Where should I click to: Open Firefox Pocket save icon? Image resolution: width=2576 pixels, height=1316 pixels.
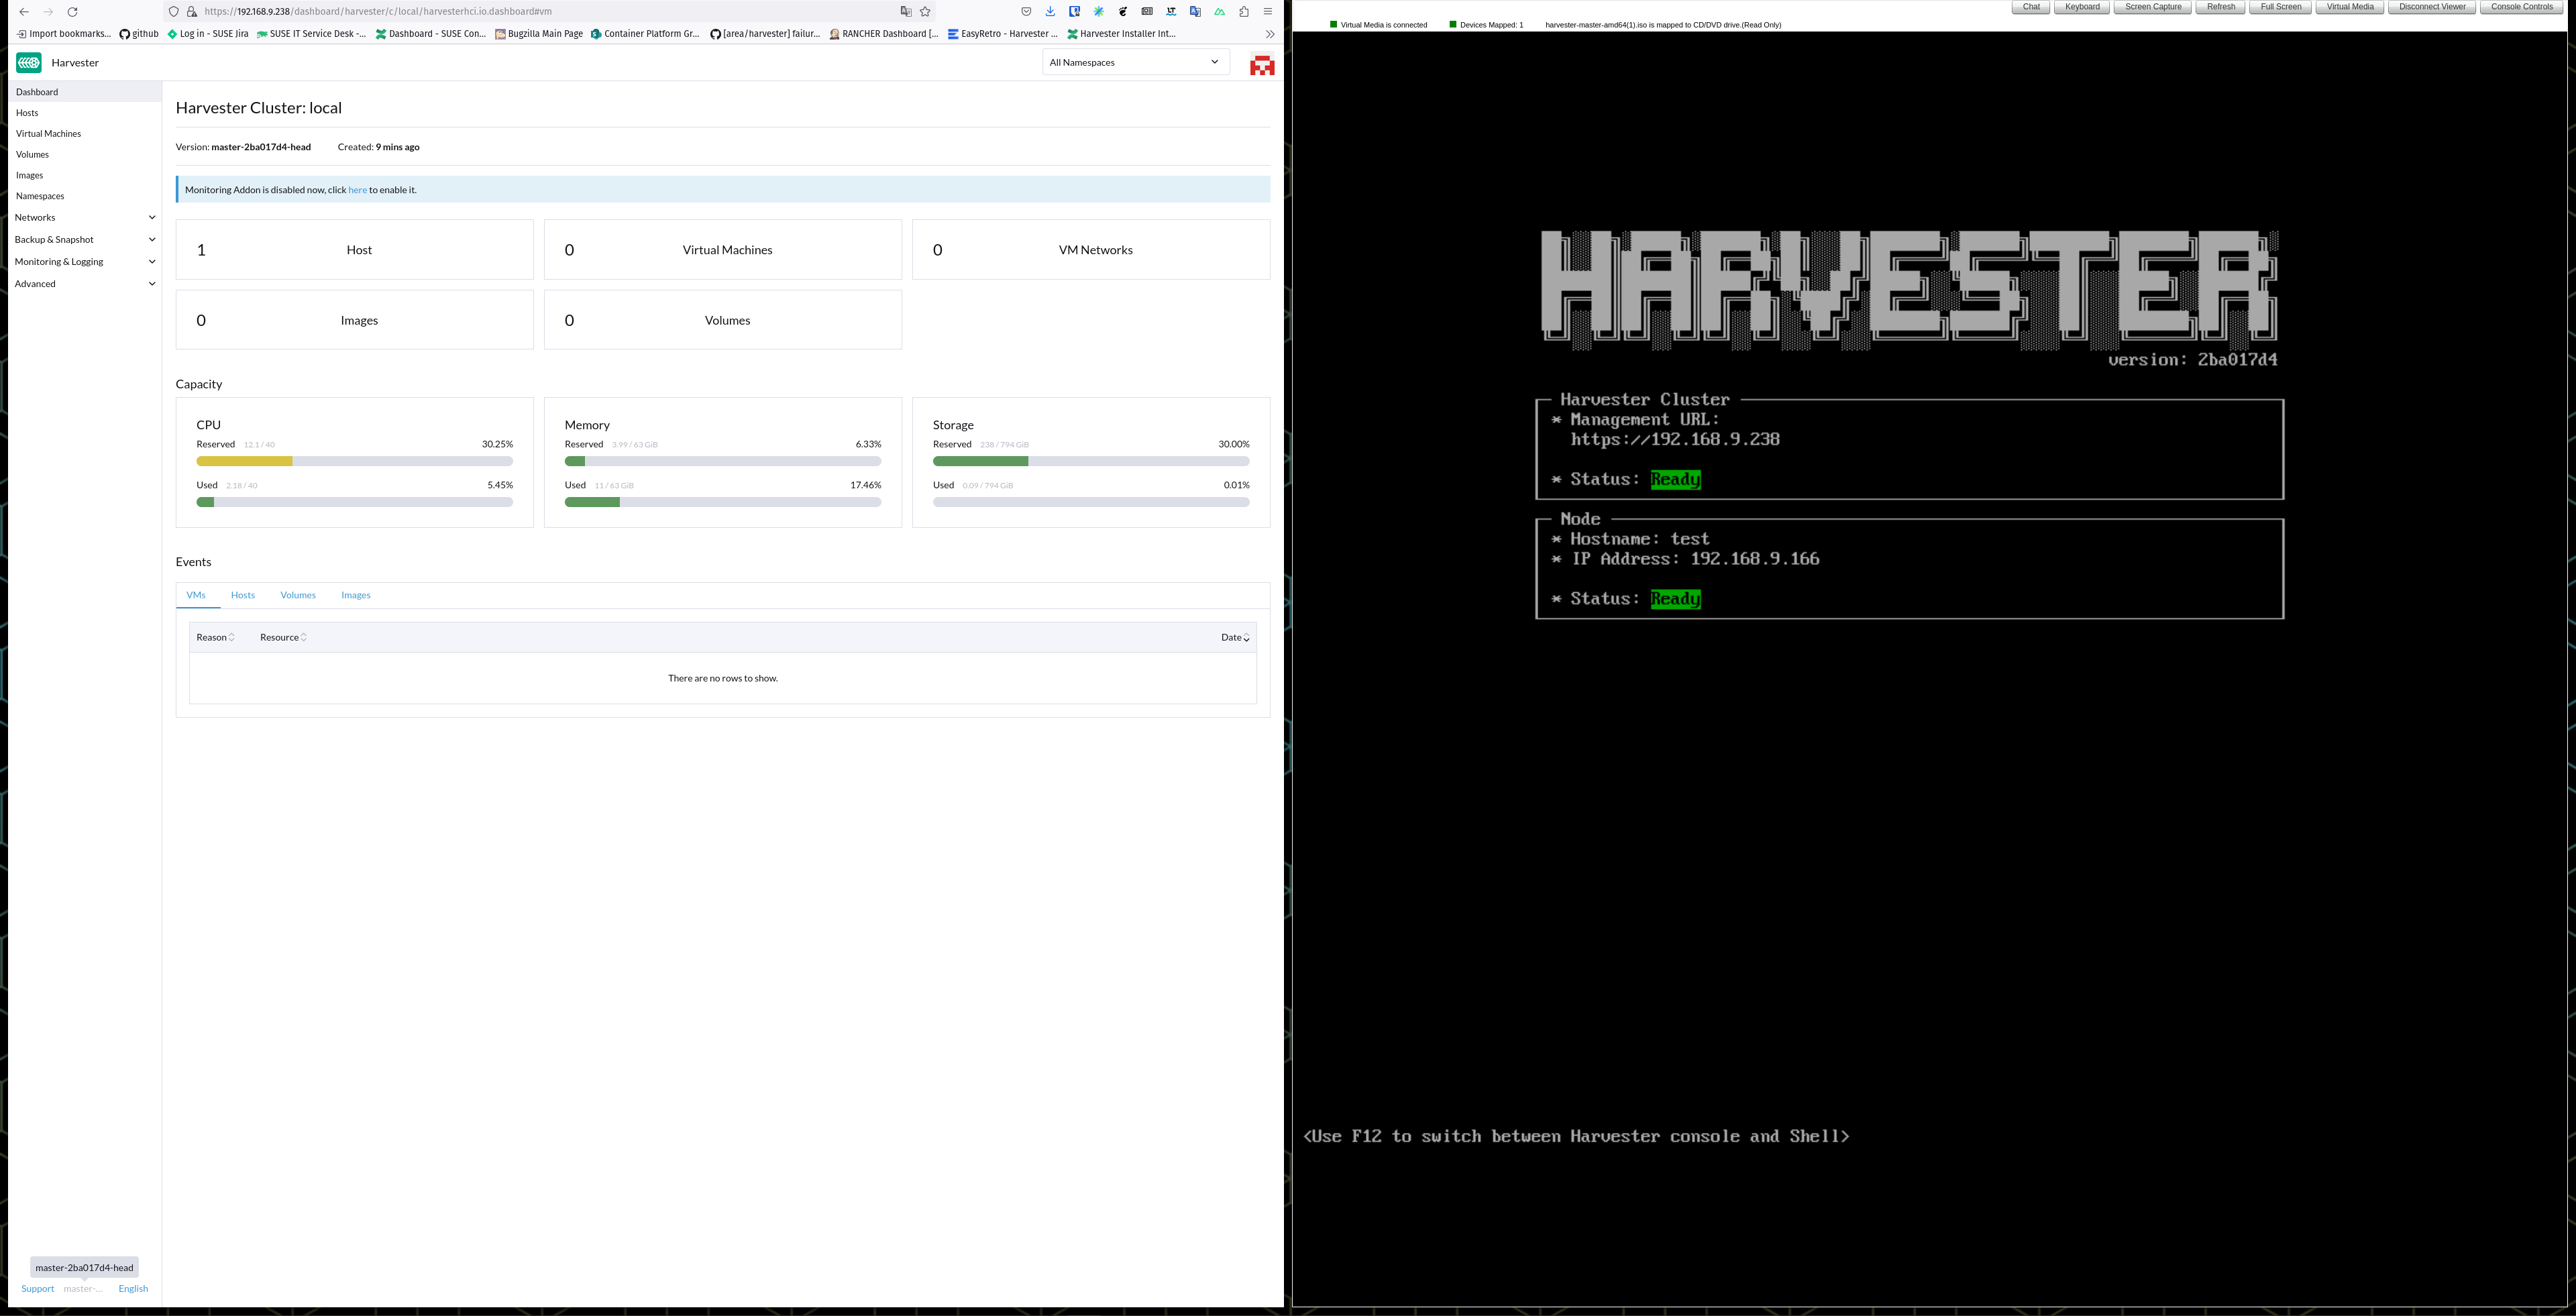pos(1026,11)
